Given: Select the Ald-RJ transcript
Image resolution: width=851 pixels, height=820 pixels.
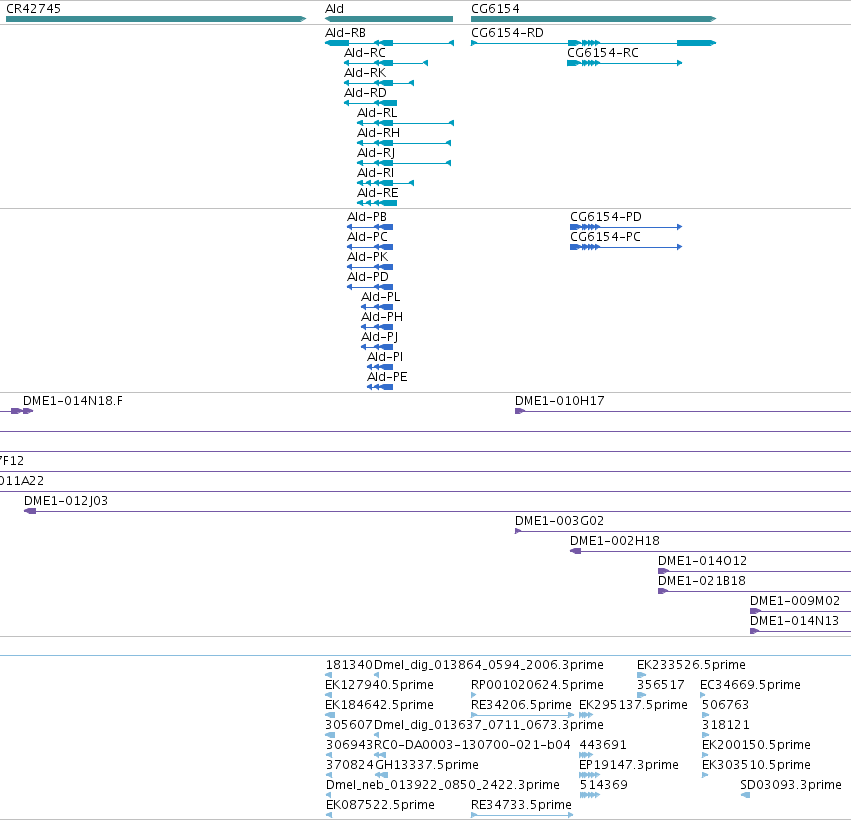Looking at the screenshot, I should (403, 163).
